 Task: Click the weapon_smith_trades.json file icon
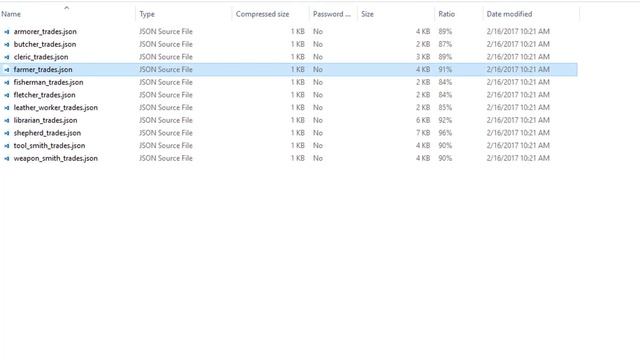pos(7,158)
